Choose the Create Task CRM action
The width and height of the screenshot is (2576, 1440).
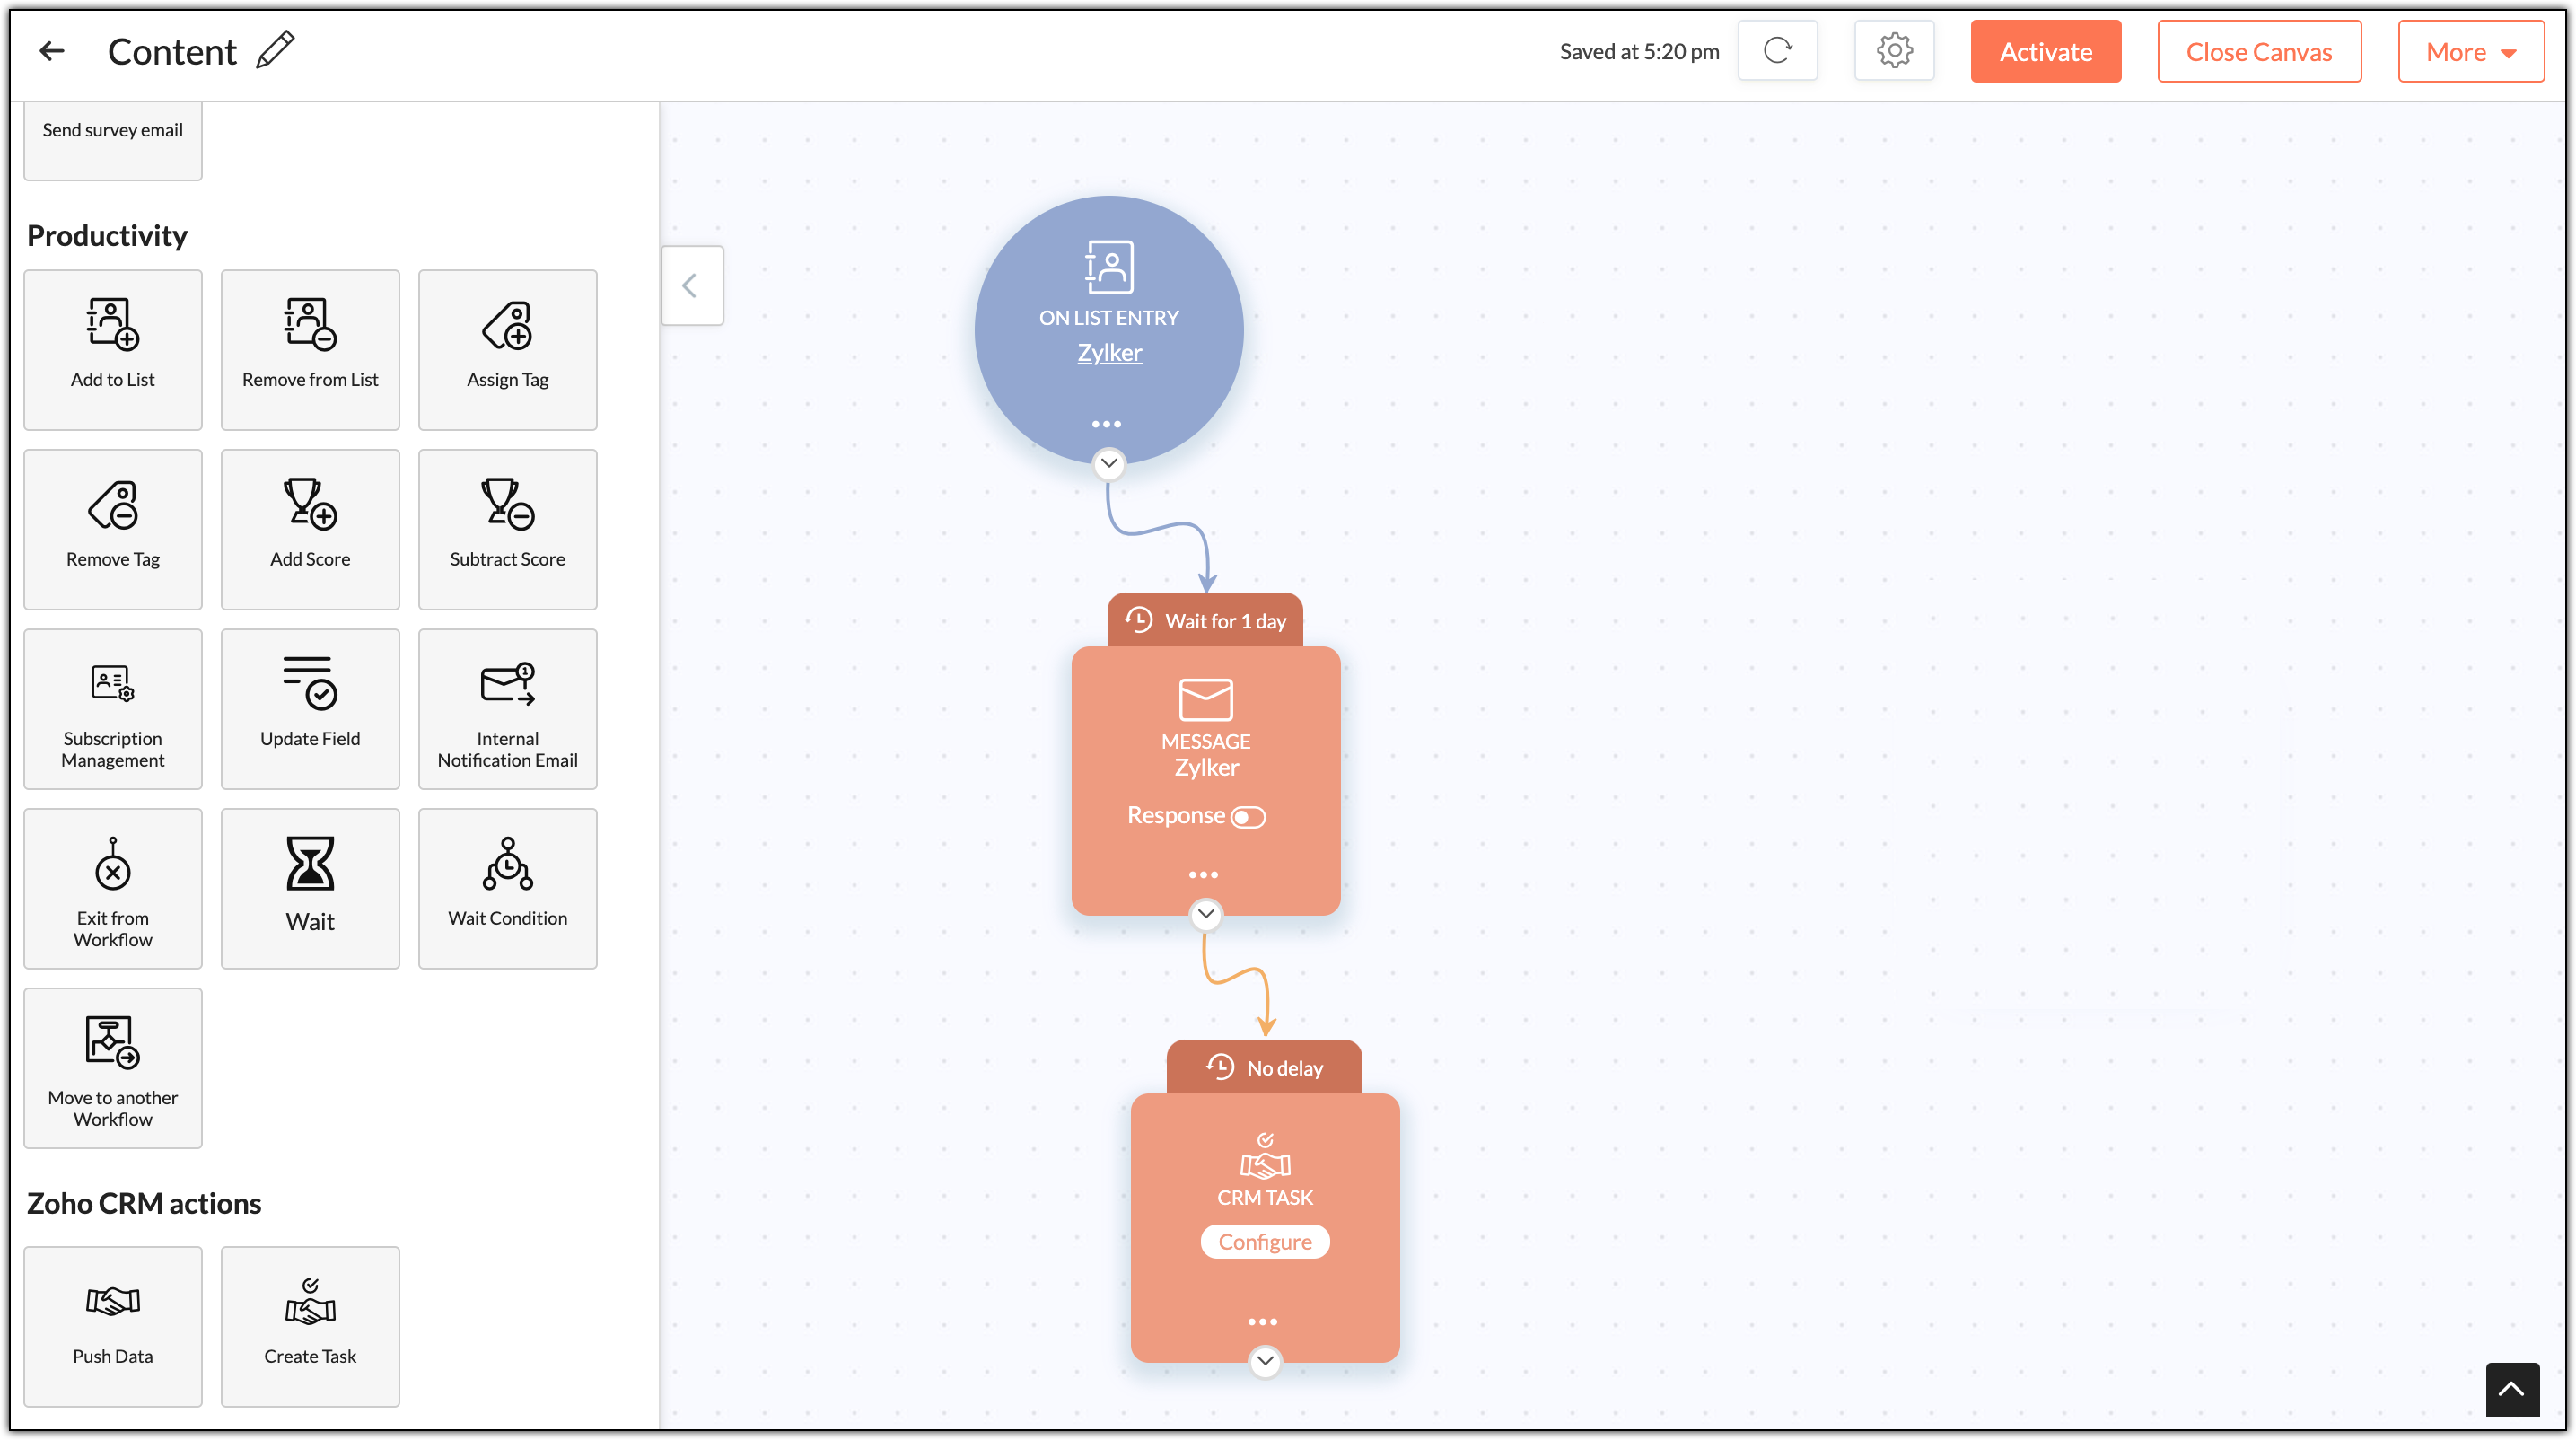pos(310,1326)
